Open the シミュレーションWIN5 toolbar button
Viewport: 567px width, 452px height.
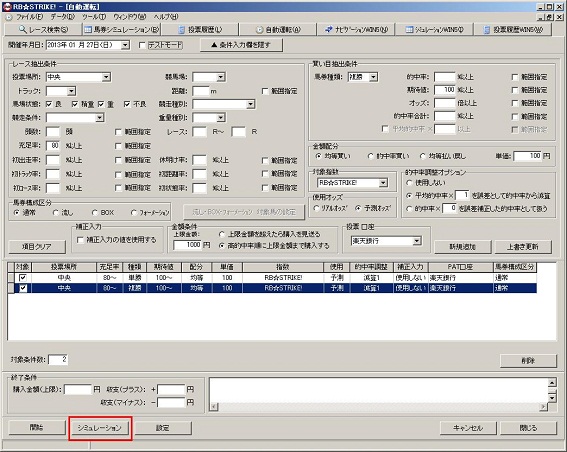tap(434, 30)
